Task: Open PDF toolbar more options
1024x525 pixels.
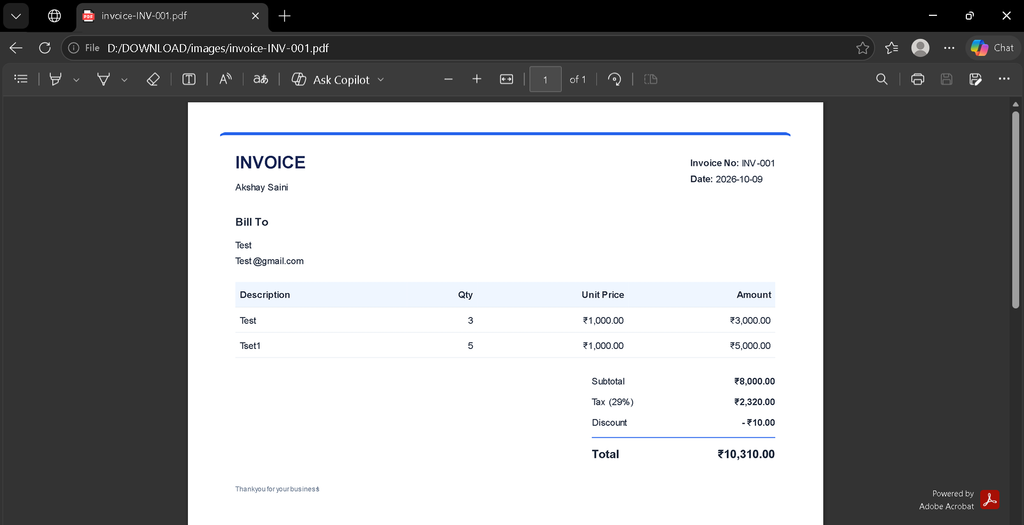Action: (1004, 79)
